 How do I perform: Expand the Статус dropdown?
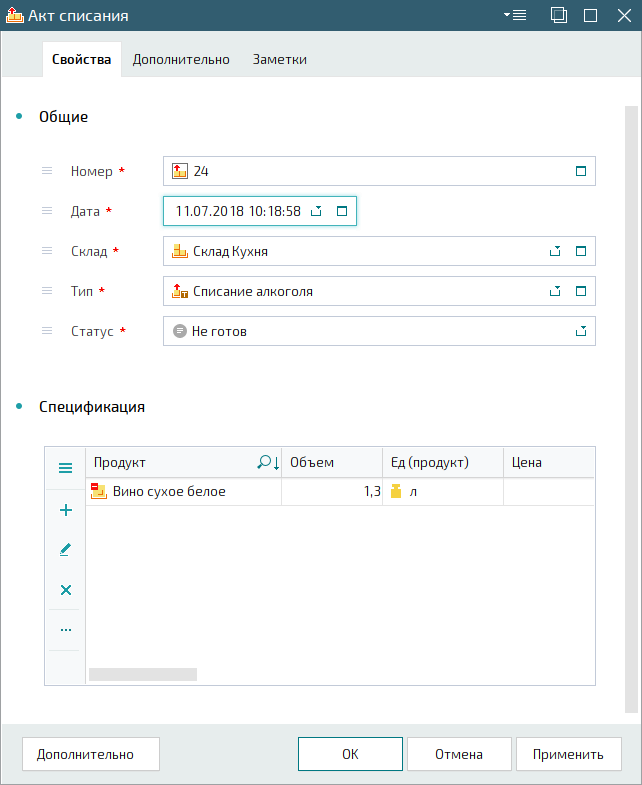point(580,331)
